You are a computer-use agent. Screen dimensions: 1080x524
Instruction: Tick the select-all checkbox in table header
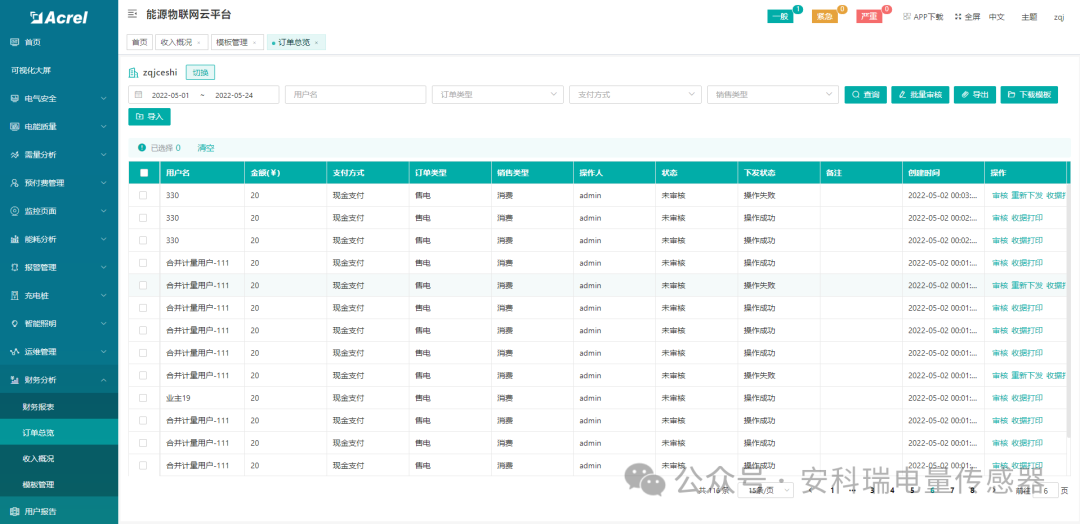point(144,173)
